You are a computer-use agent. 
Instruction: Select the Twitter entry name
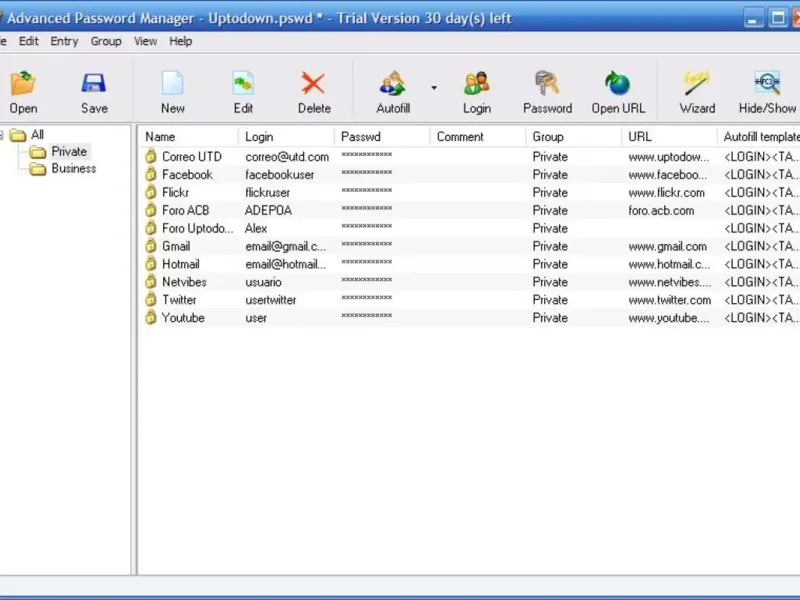pyautogui.click(x=179, y=299)
